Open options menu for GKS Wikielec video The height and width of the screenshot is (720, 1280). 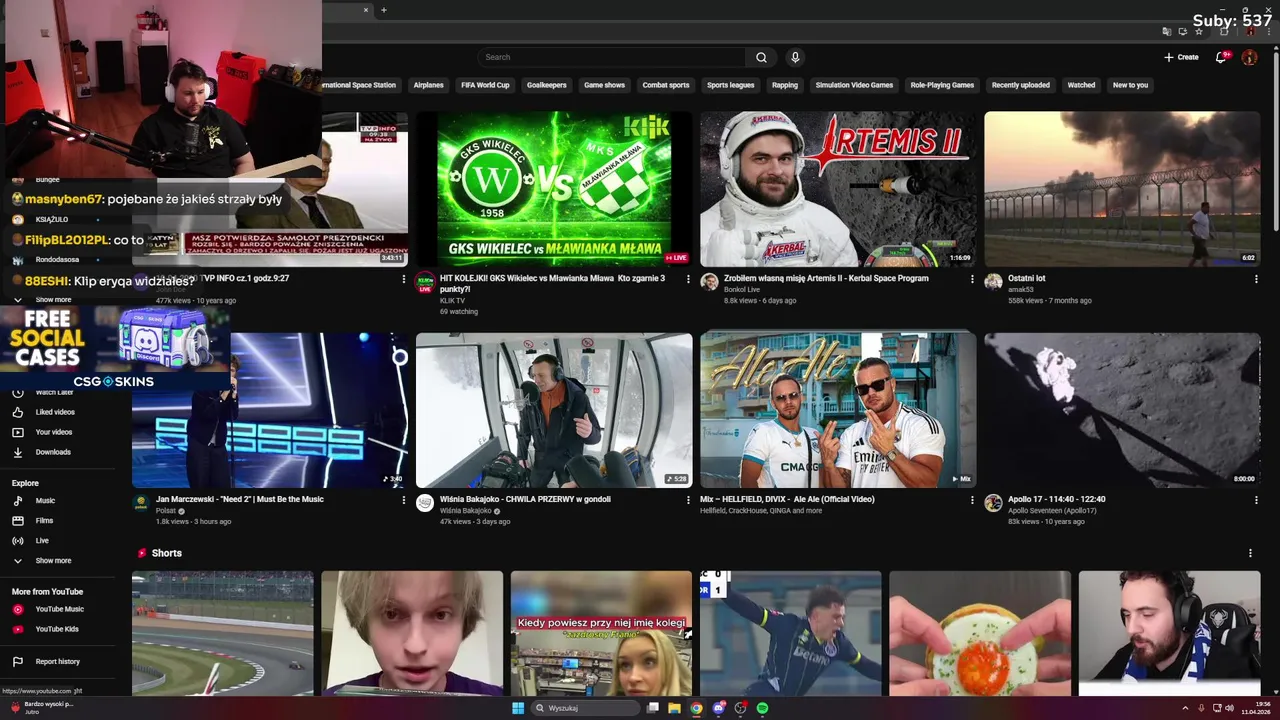tap(688, 279)
